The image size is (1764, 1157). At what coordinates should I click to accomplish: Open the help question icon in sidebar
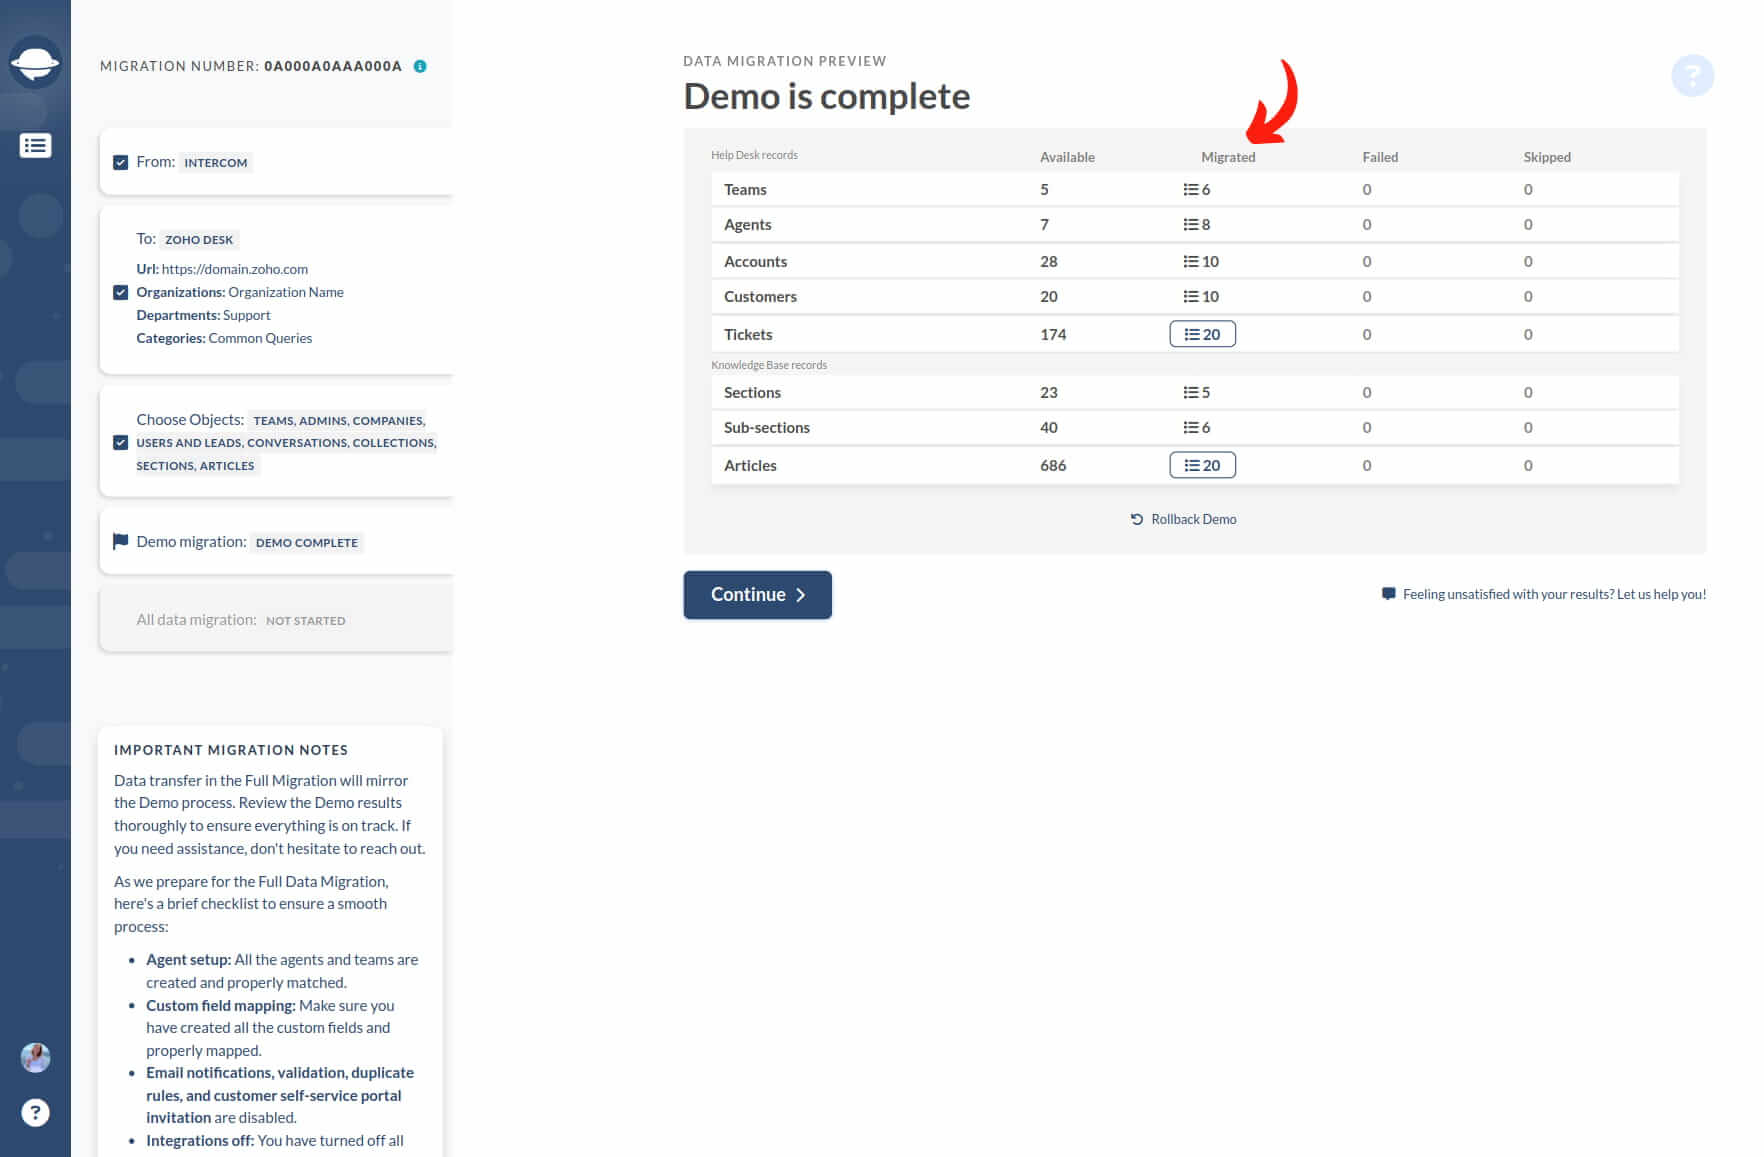(35, 1112)
